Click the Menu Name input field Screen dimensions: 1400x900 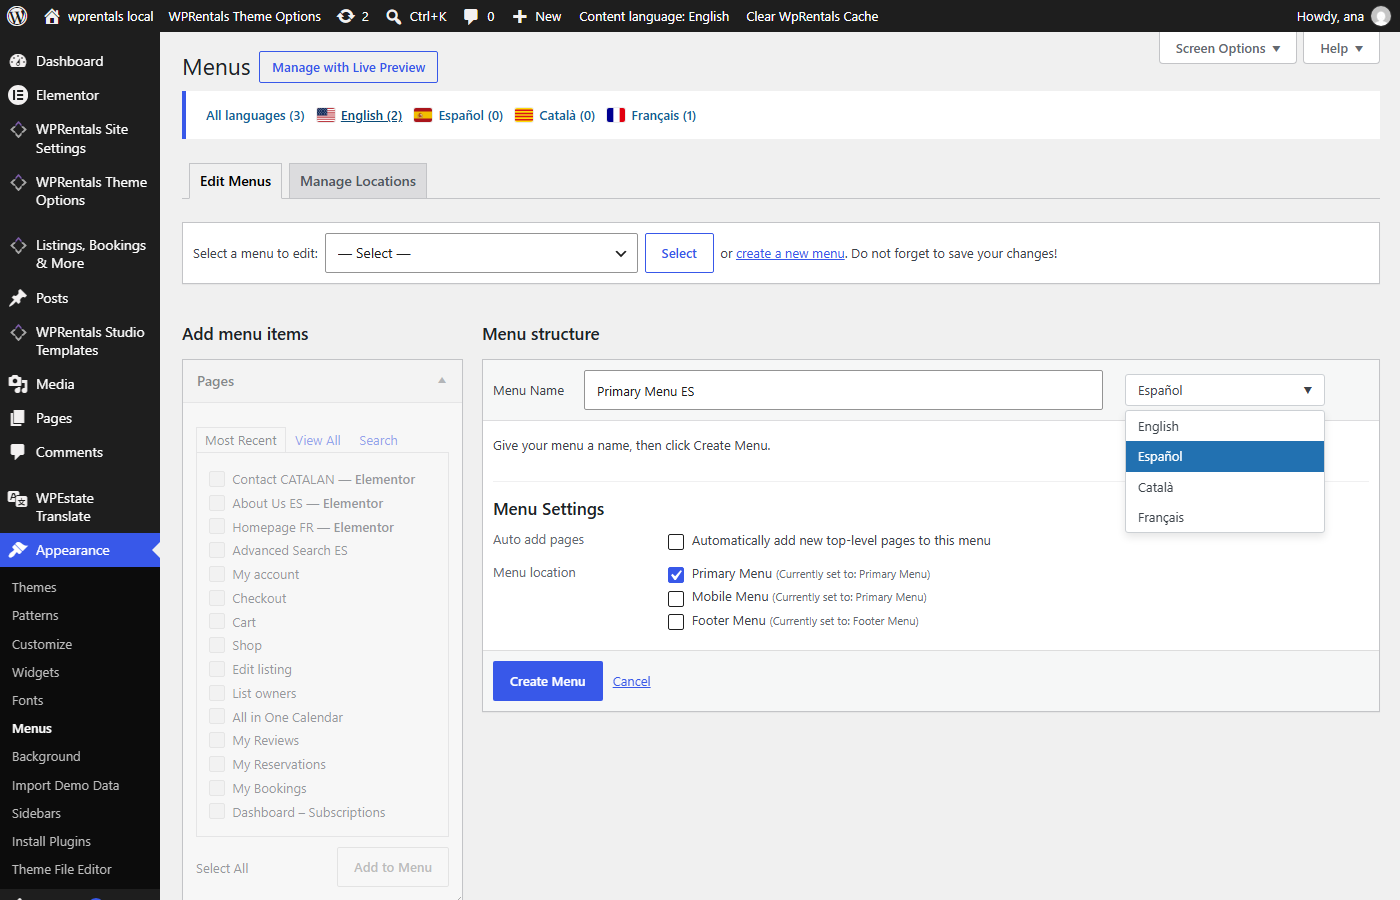point(843,390)
